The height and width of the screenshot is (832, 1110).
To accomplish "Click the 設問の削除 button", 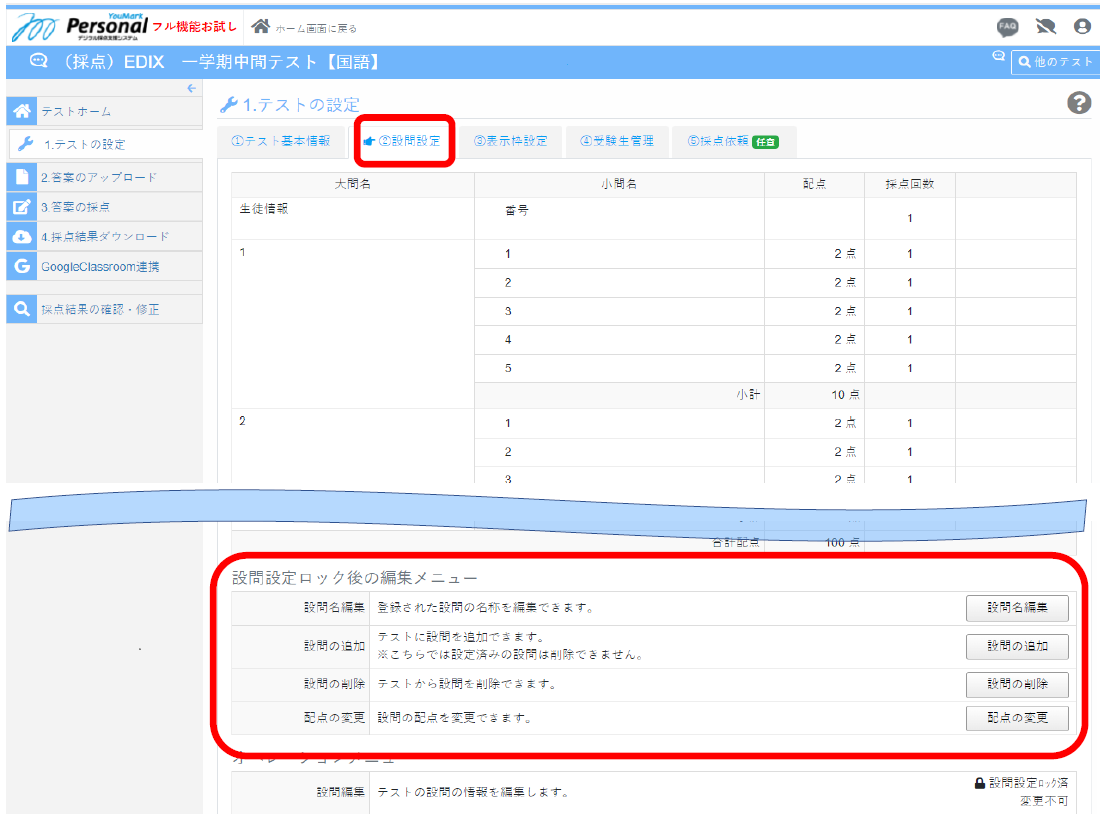I will 1017,685.
